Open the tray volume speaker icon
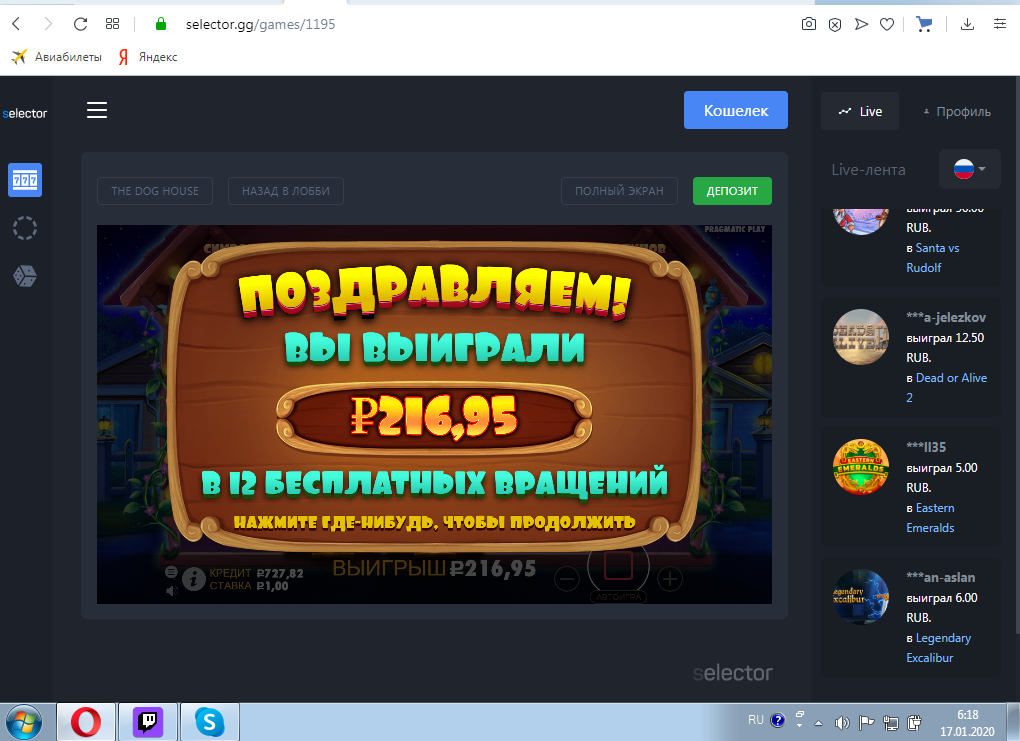Viewport: 1020px width, 741px height. click(x=842, y=722)
